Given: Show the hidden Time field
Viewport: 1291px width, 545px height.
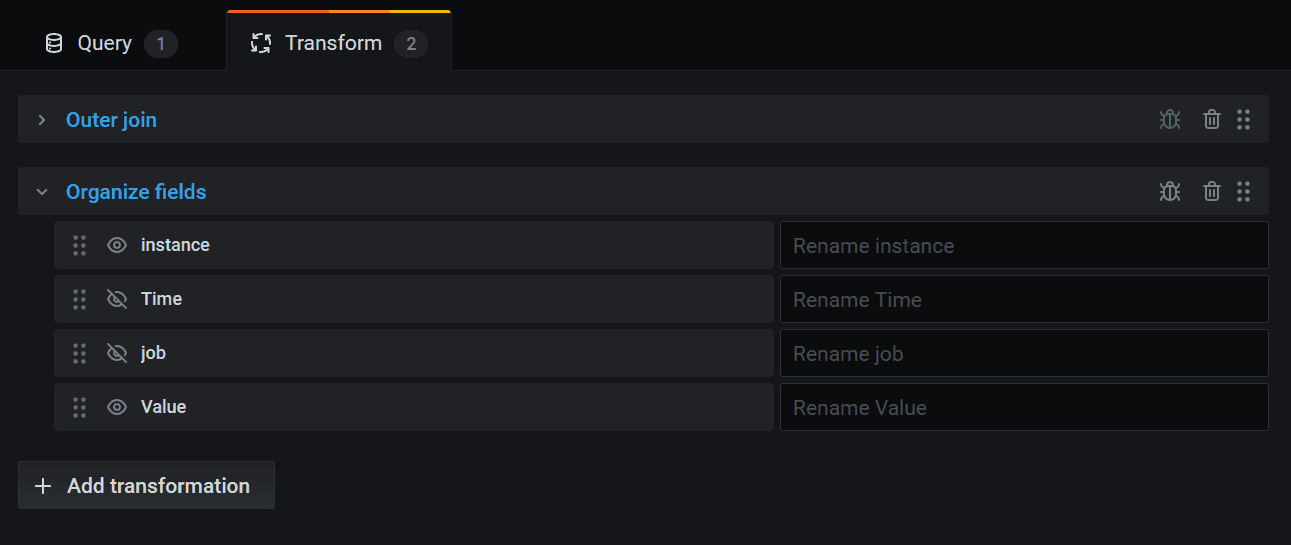Looking at the screenshot, I should pyautogui.click(x=117, y=300).
